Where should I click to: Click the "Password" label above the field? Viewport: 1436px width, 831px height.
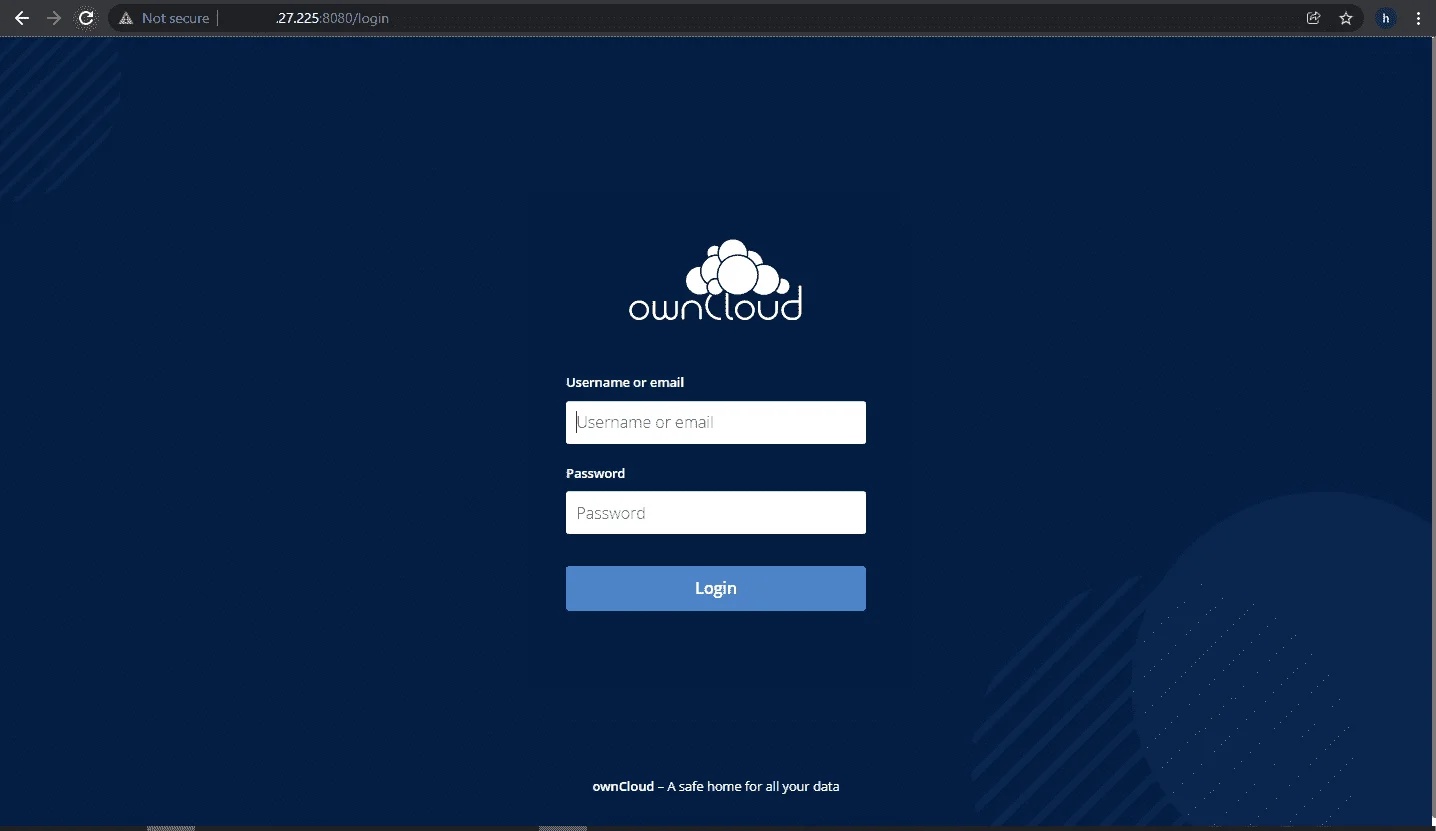coord(595,473)
